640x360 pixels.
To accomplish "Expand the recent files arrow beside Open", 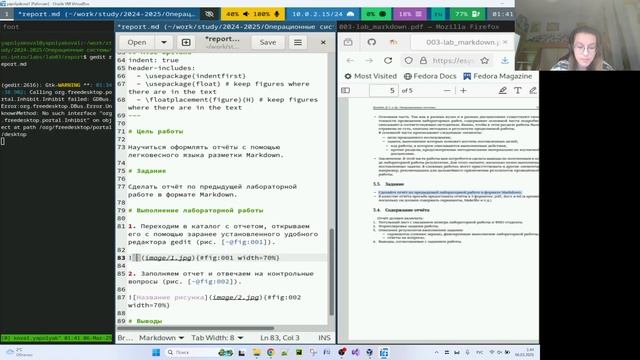I will tap(164, 42).
